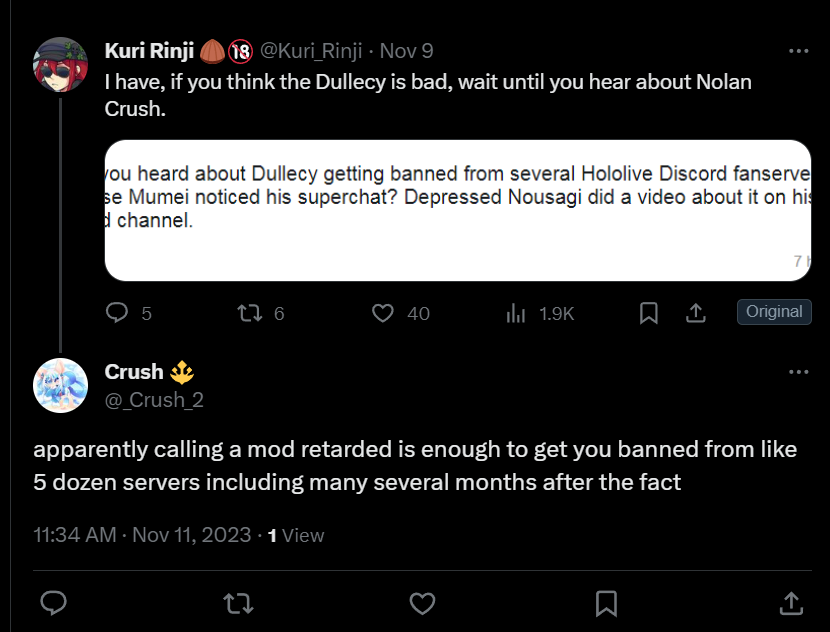Image resolution: width=830 pixels, height=632 pixels.
Task: Open more options for Kuri Rinji's tweet
Action: pos(798,51)
